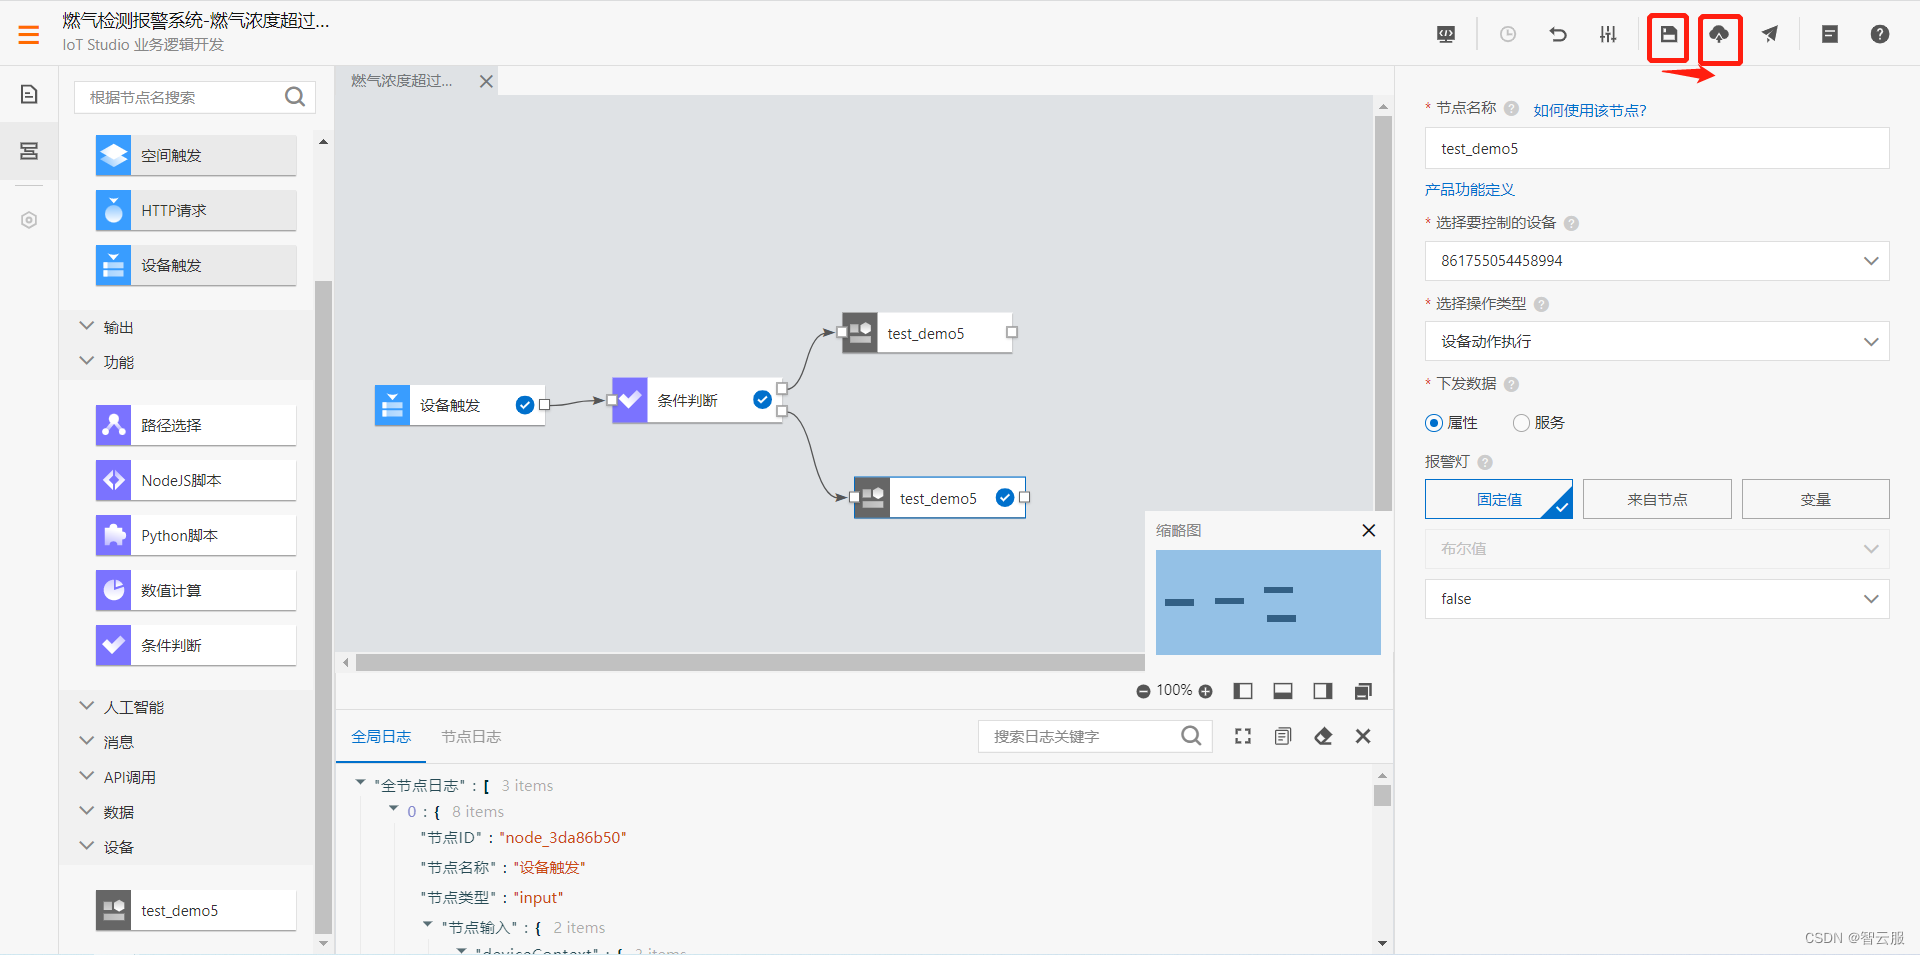Open the 布尔值 type dropdown

(1657, 549)
